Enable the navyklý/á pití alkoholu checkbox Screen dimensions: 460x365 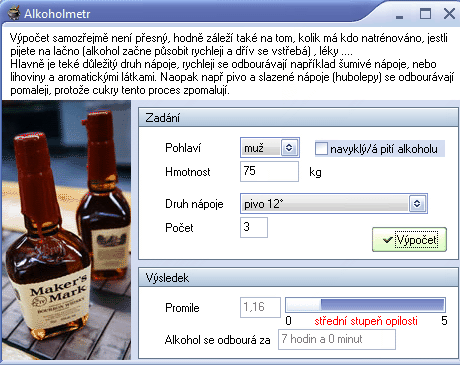(321, 148)
